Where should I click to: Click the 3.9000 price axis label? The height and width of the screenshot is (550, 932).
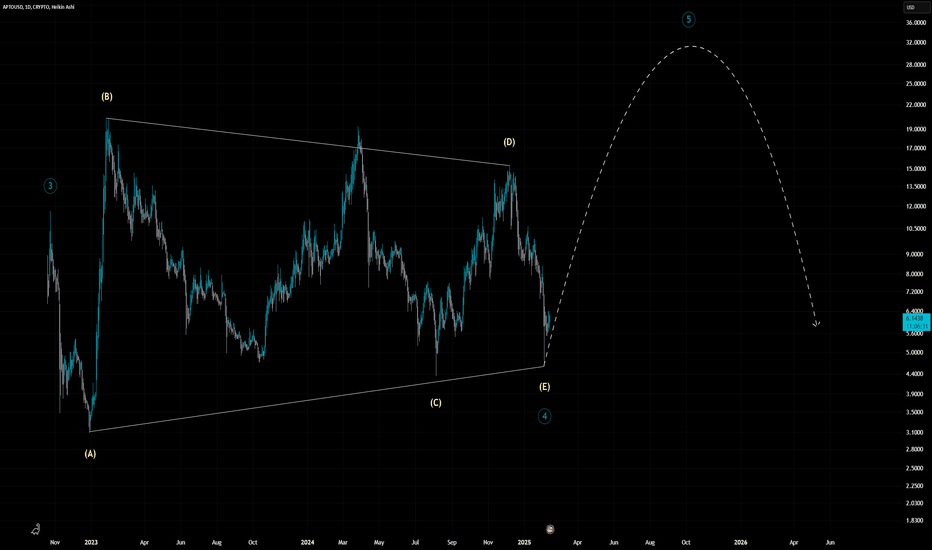(x=916, y=394)
